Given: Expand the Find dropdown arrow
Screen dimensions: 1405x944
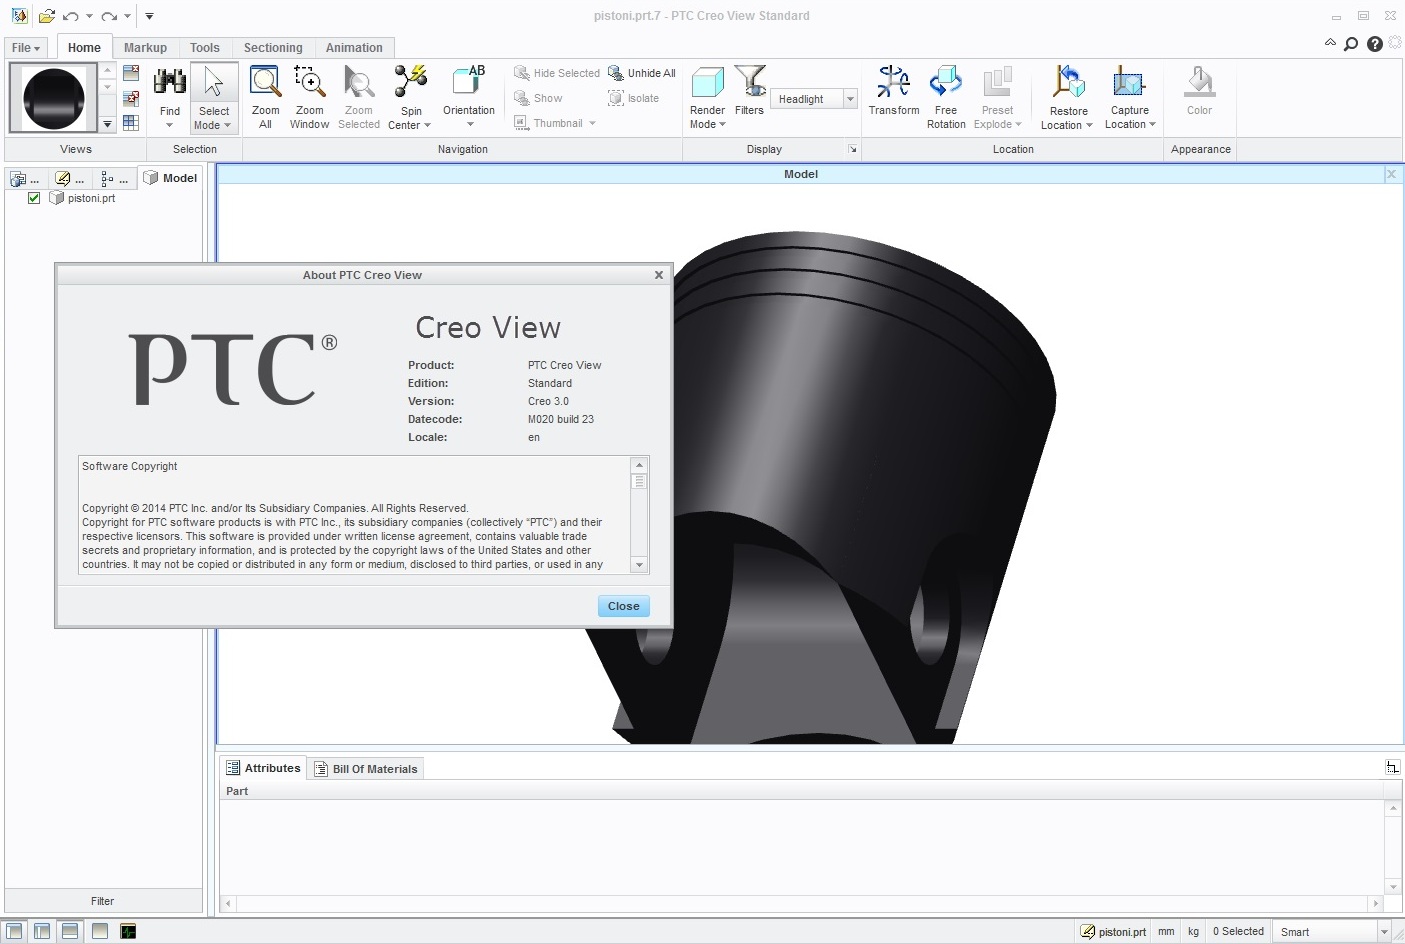Looking at the screenshot, I should (x=169, y=125).
